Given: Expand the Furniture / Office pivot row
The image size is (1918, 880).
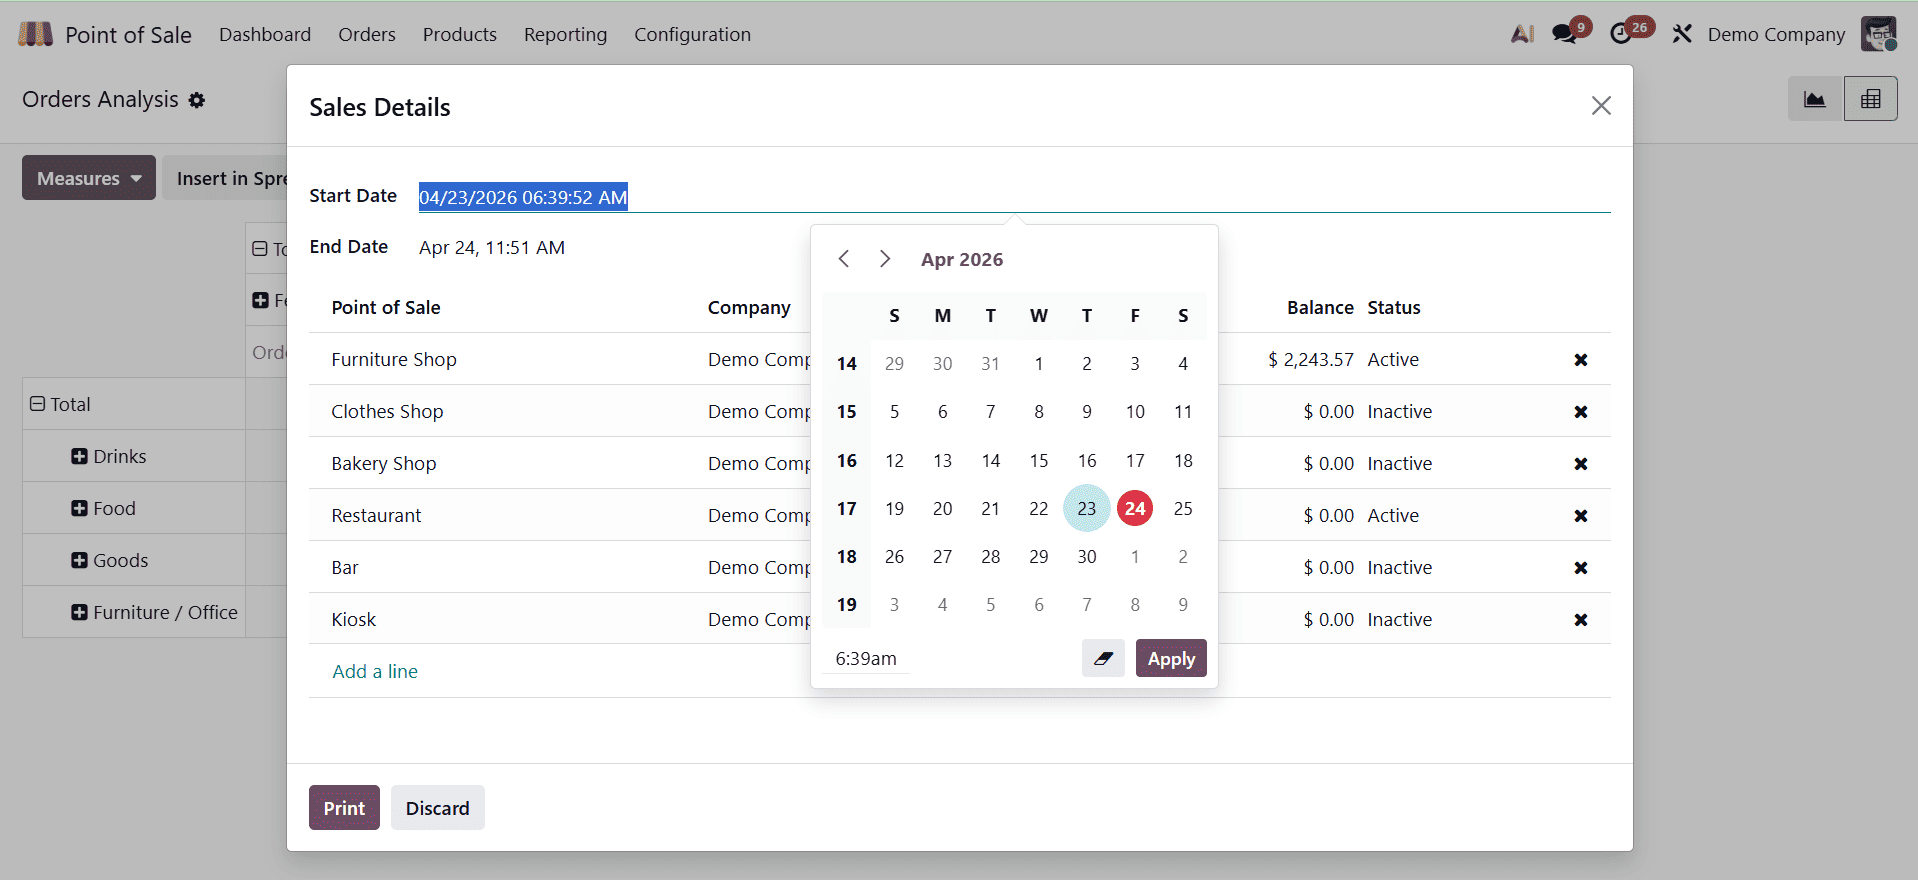Looking at the screenshot, I should (80, 612).
